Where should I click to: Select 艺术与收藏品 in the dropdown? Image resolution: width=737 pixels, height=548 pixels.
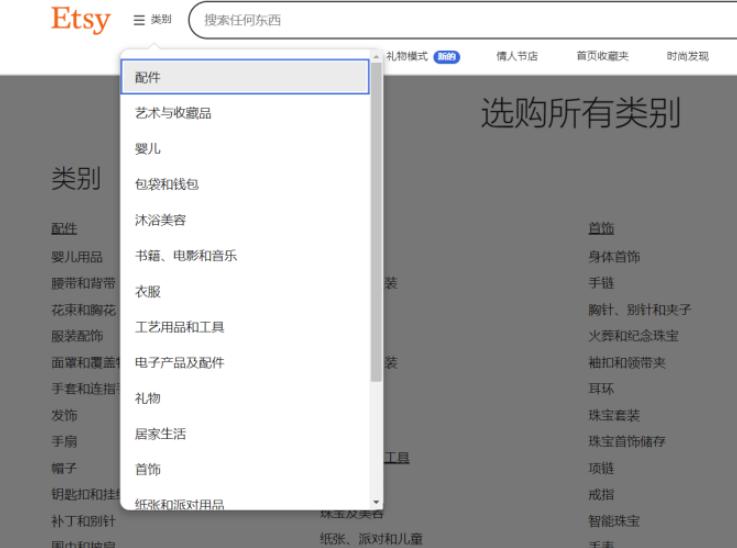(245, 113)
